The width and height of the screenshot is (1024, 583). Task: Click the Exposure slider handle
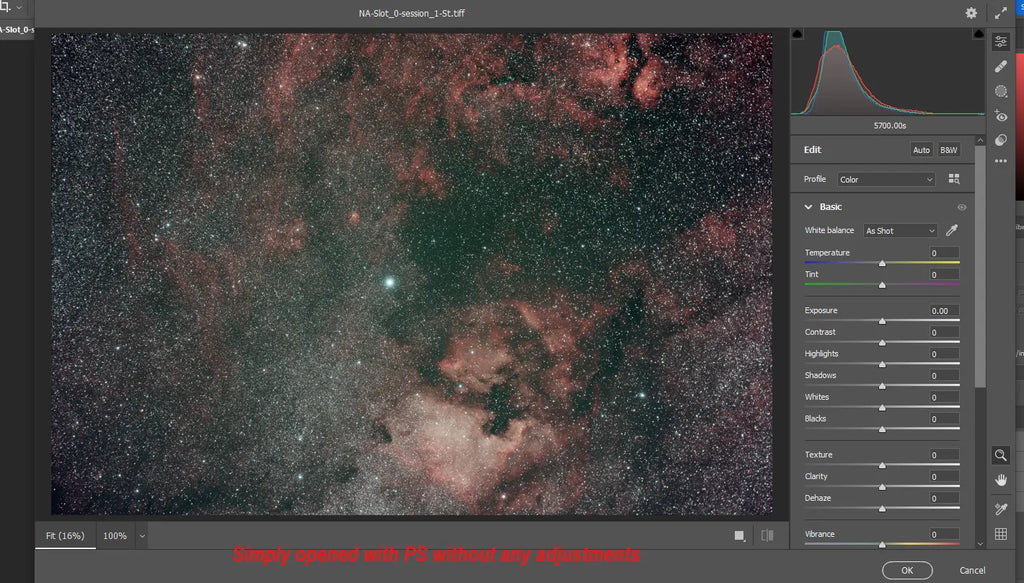[x=882, y=321]
